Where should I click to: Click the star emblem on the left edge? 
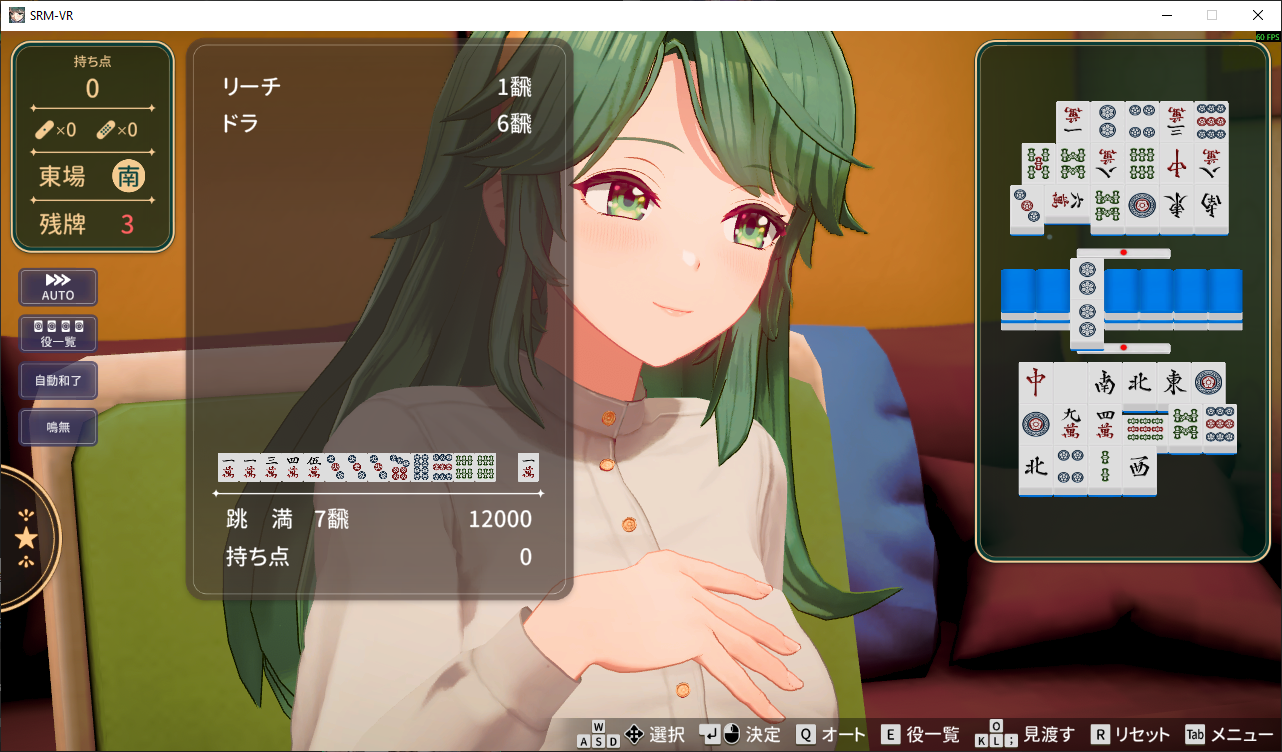coord(27,538)
